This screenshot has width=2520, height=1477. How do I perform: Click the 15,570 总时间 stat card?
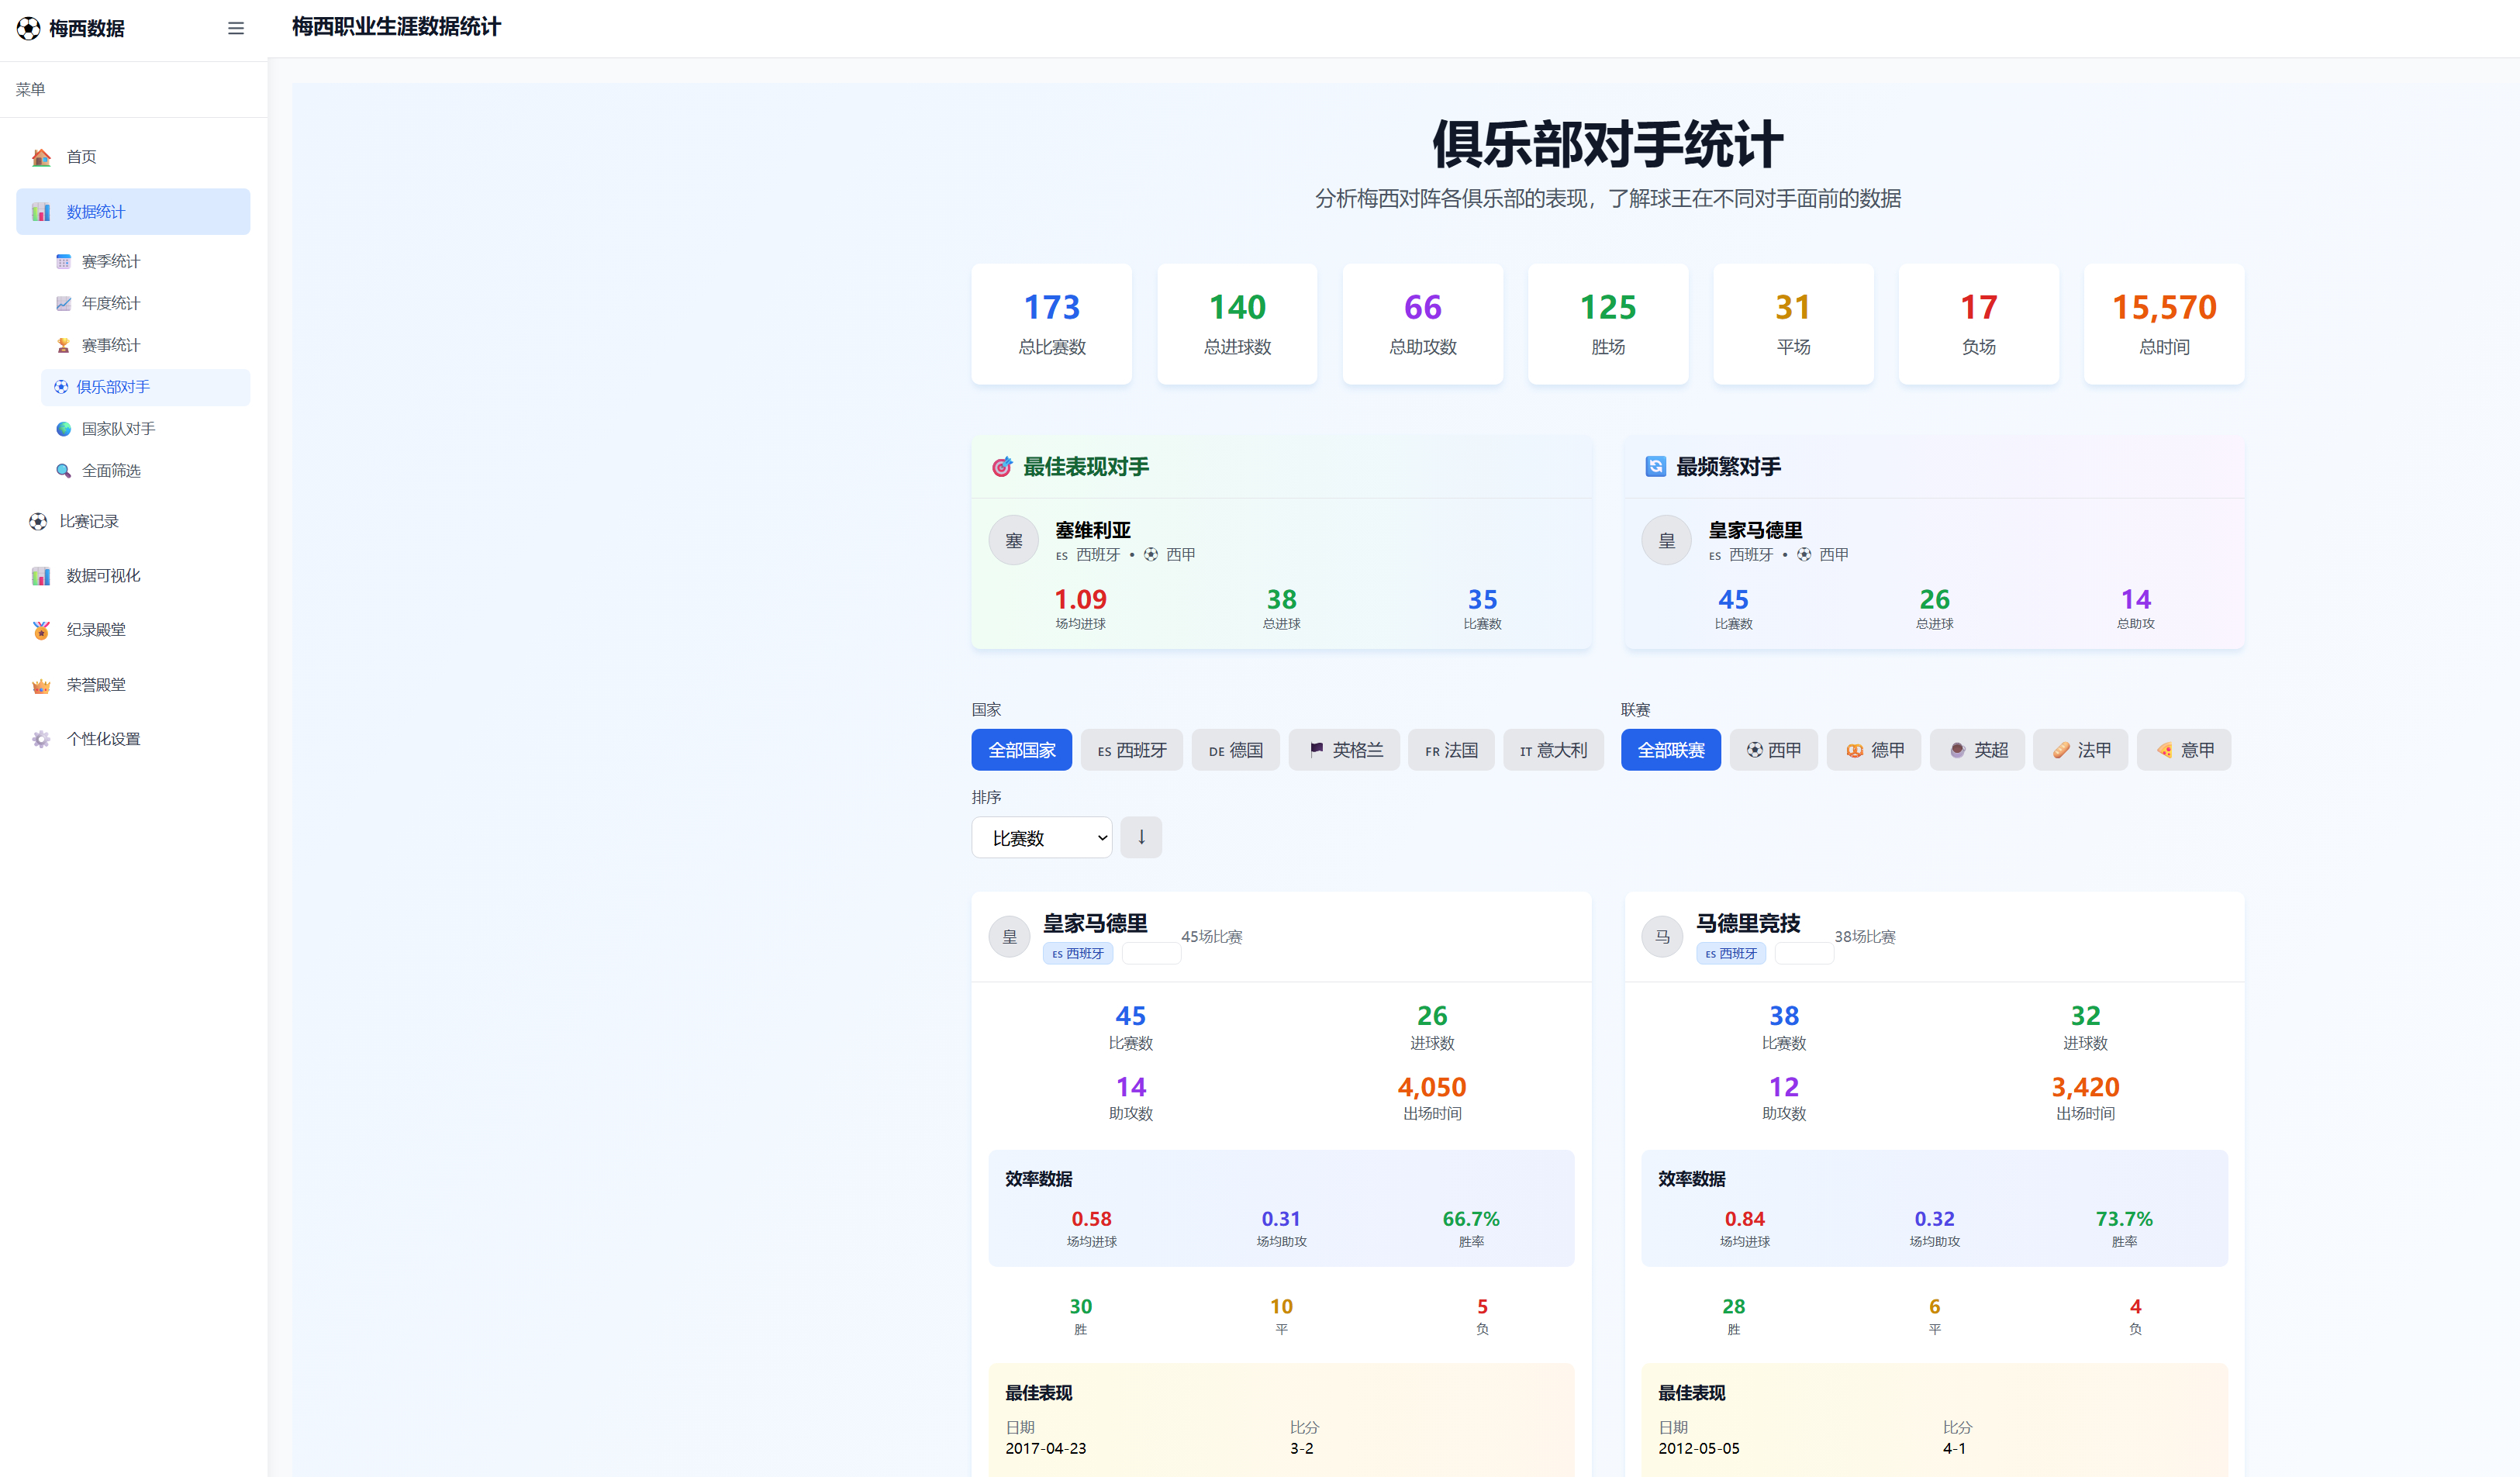click(x=2164, y=324)
